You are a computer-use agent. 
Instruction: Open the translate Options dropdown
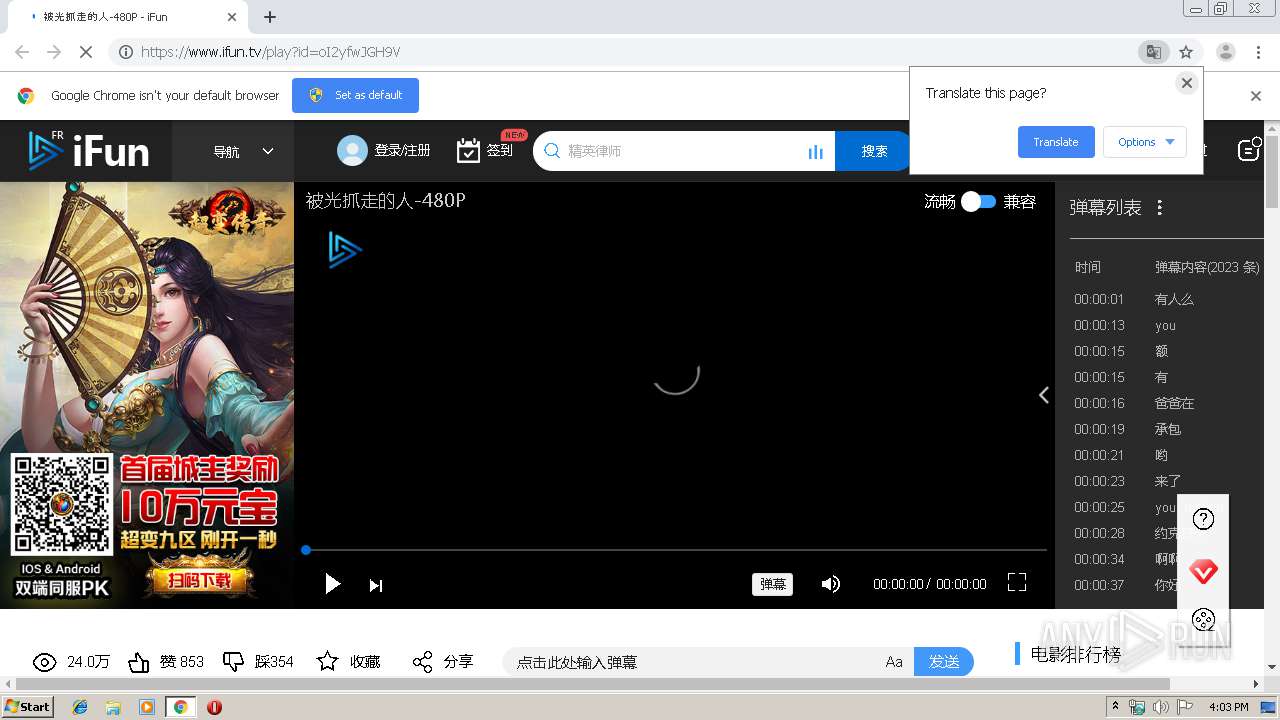(1145, 142)
